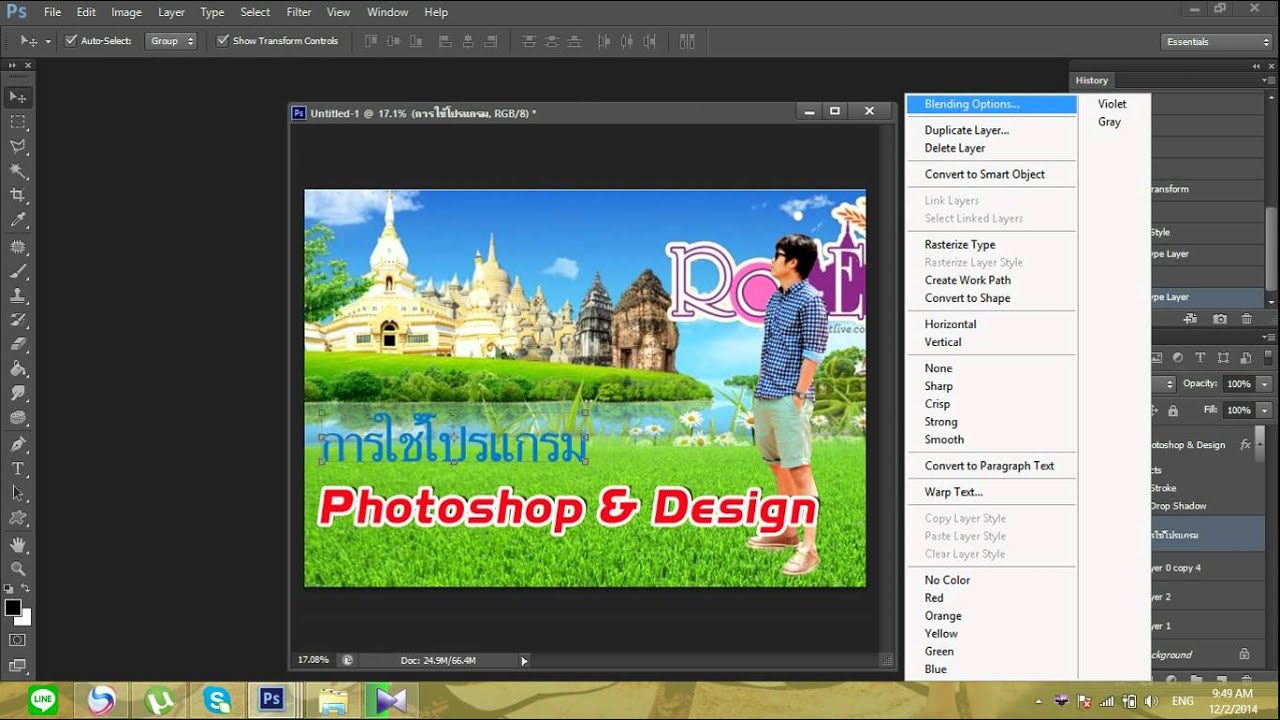
Task: Open the History panel flyout menu
Action: point(1267,80)
